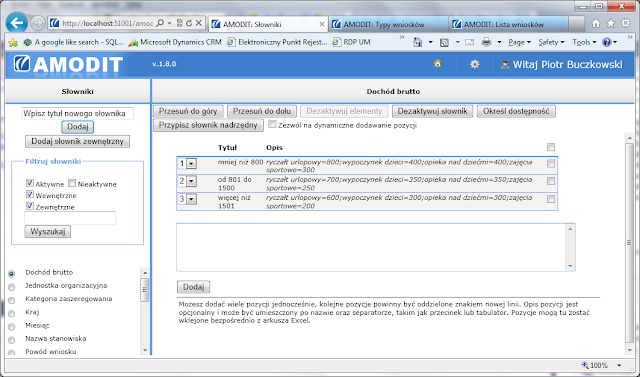The width and height of the screenshot is (640, 377).
Task: Open browser favorites star icon
Action: pos(611,24)
